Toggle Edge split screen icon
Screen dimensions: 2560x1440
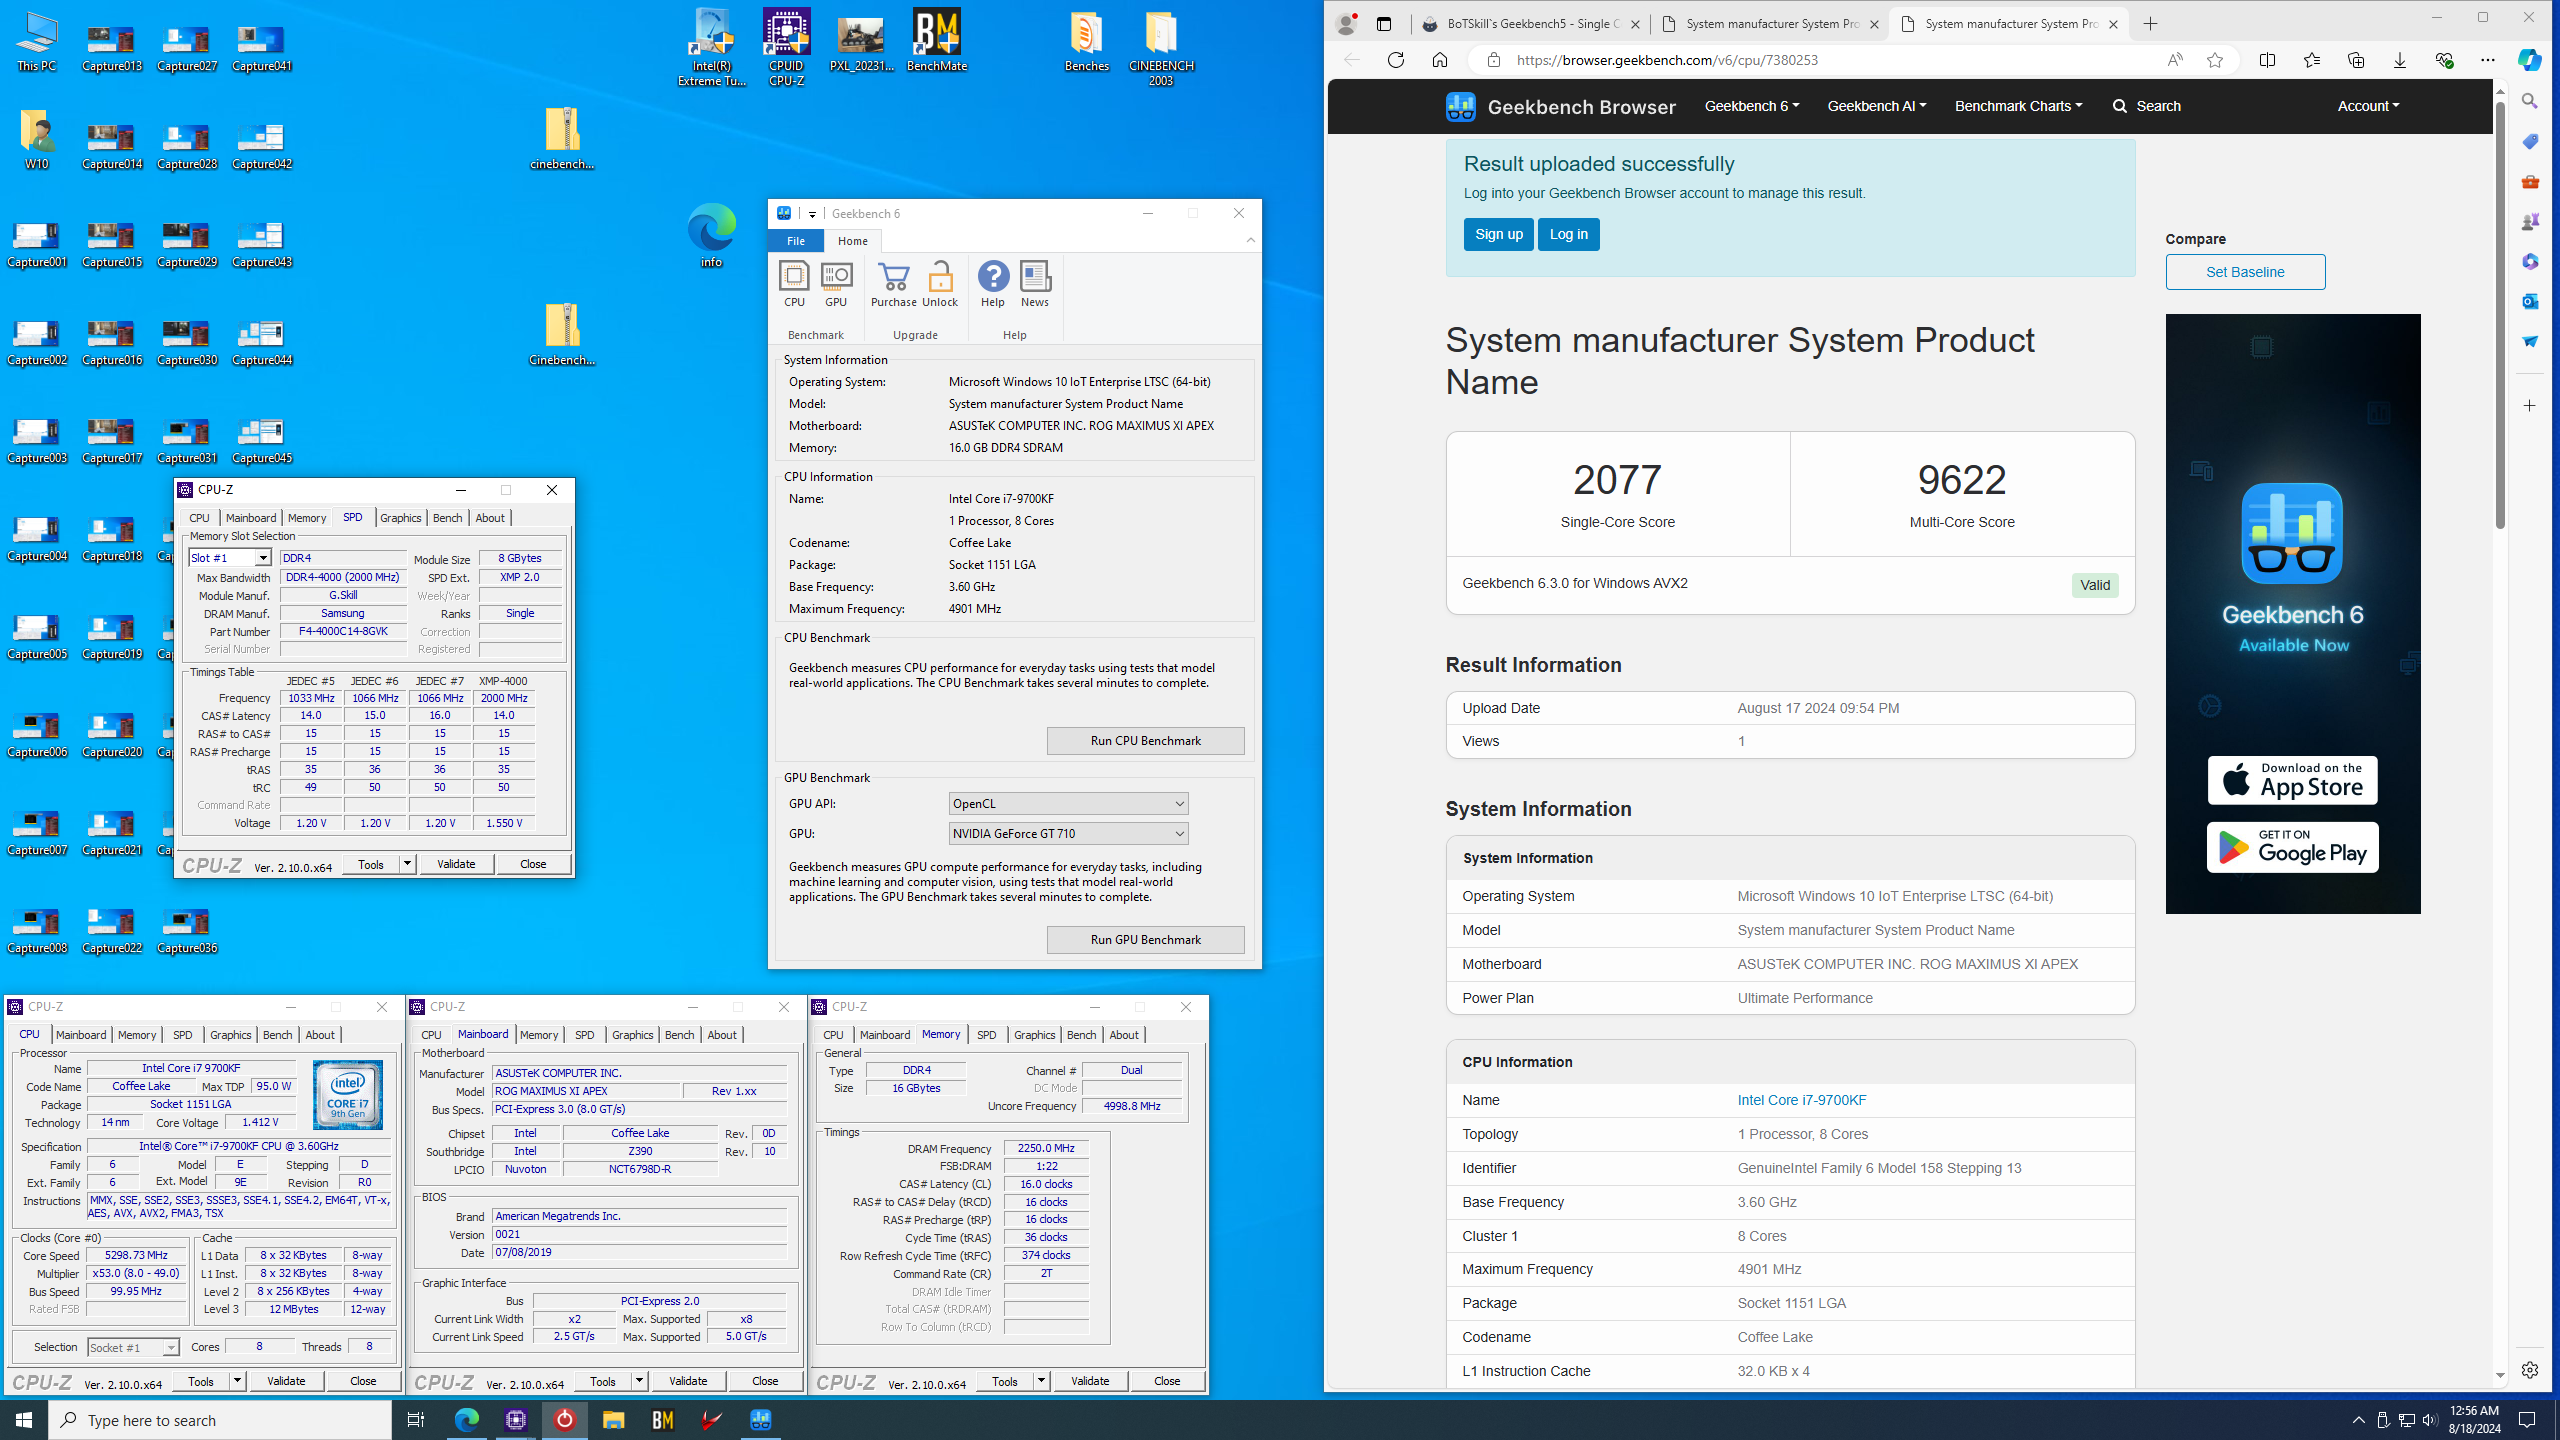[2268, 60]
